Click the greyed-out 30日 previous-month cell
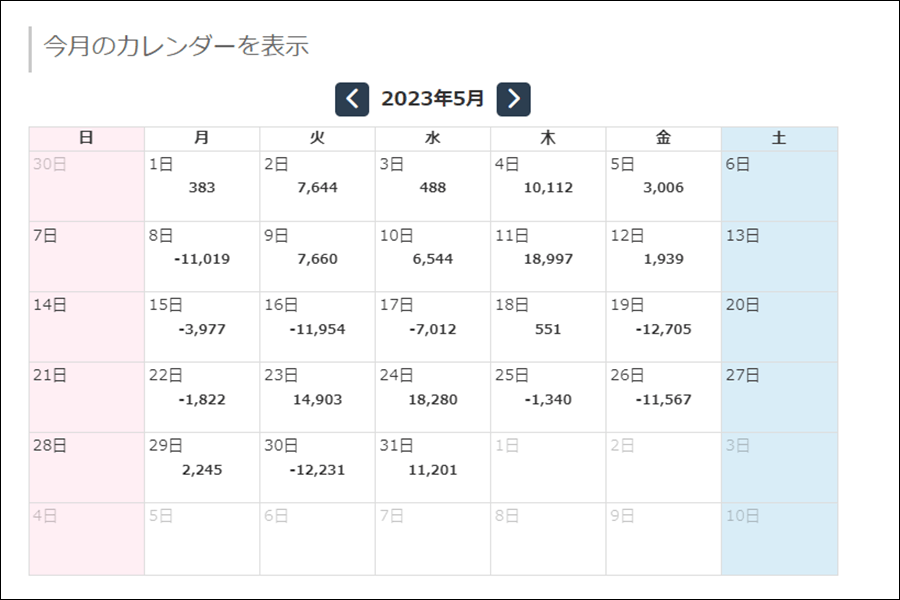 click(x=87, y=186)
